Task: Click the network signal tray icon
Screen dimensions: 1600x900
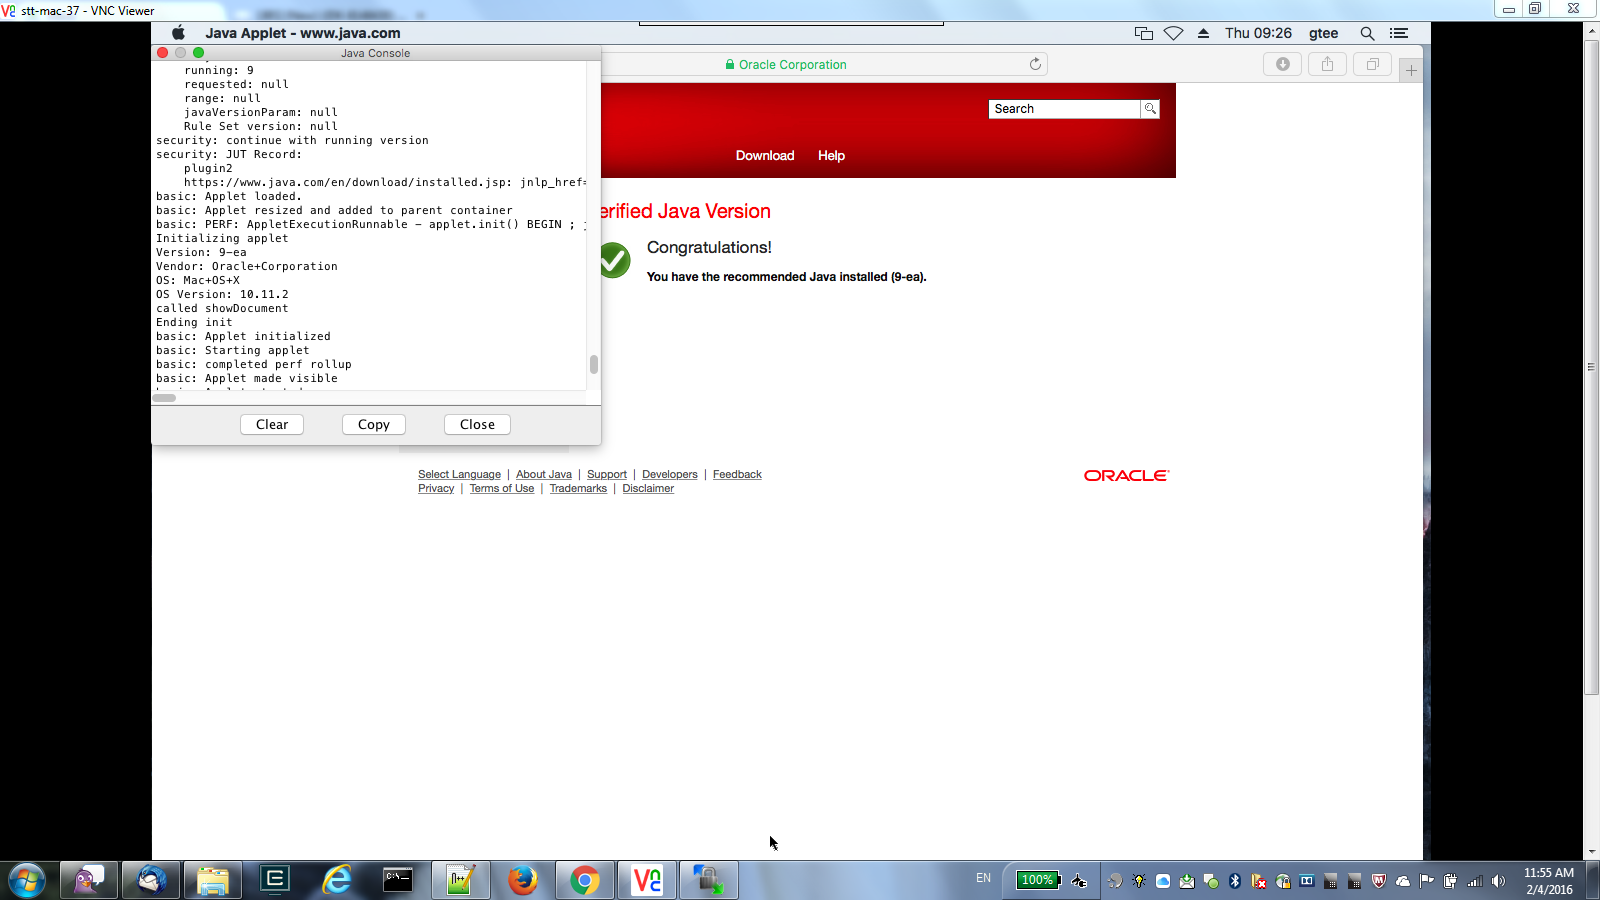Action: 1475,881
